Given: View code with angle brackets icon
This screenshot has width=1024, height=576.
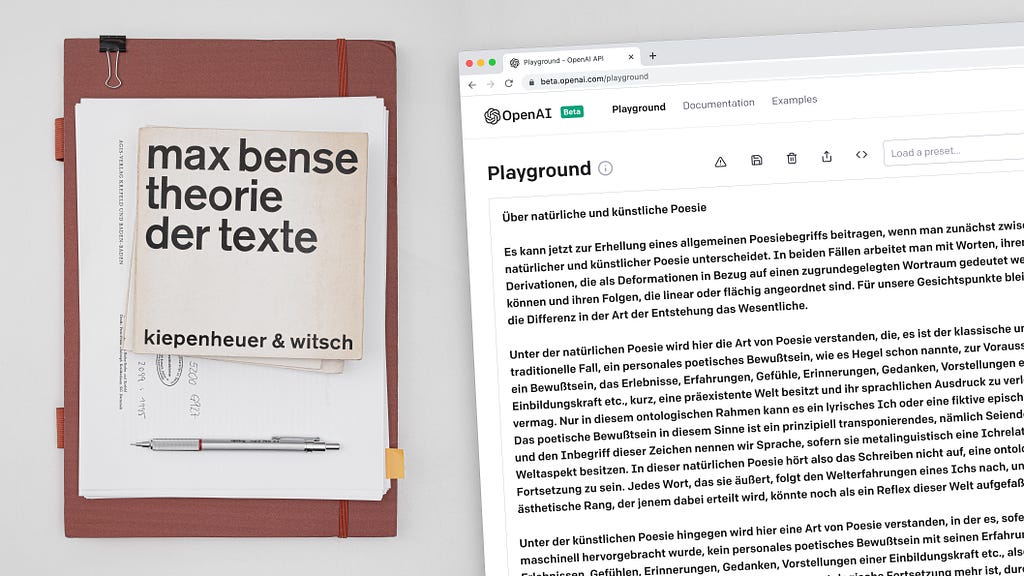Looking at the screenshot, I should [861, 155].
